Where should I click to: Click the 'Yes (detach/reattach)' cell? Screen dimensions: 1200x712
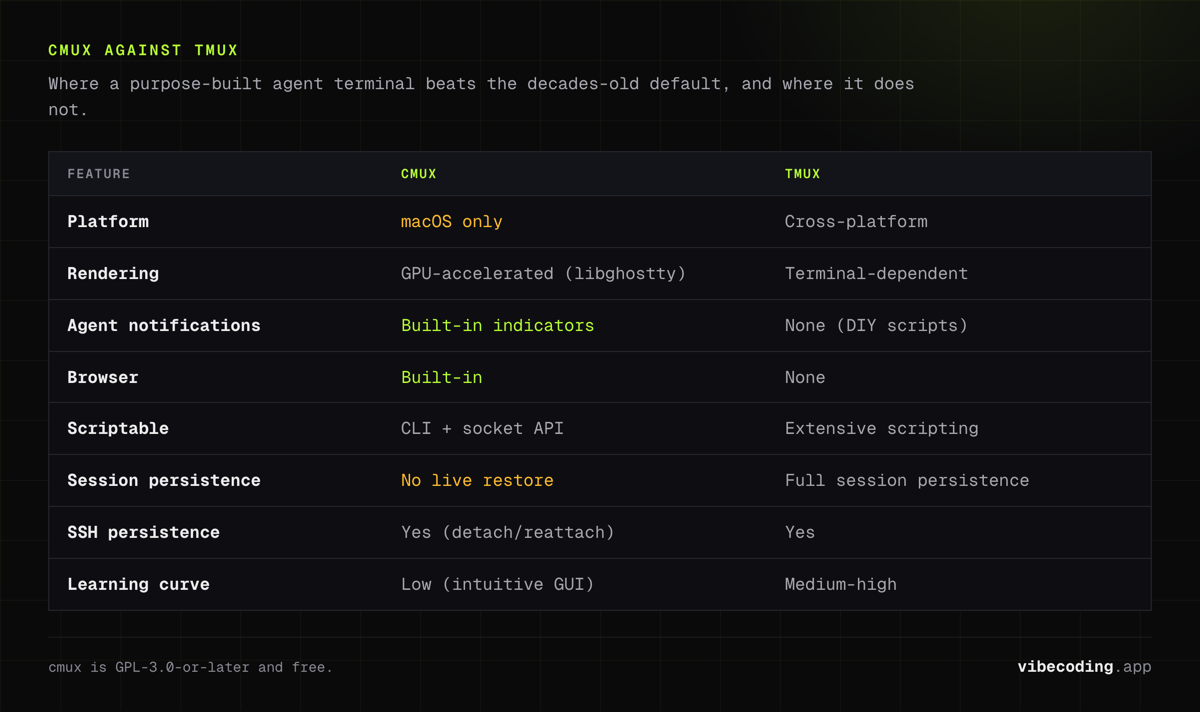(508, 532)
